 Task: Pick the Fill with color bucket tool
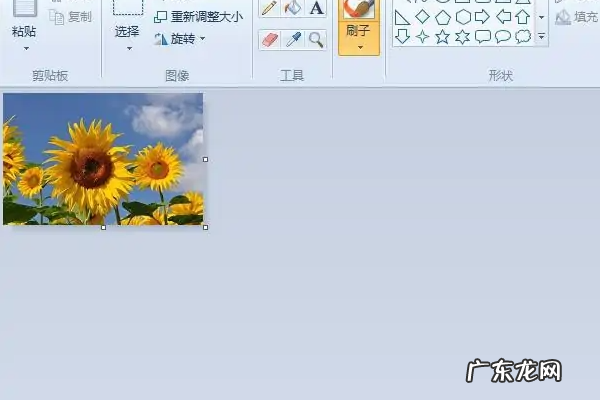click(x=292, y=8)
